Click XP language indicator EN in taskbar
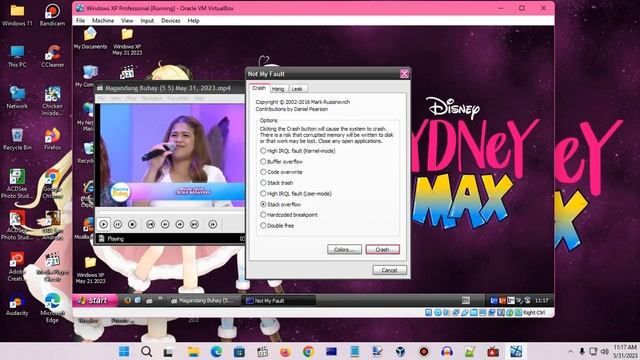The image size is (640, 360). [466, 301]
